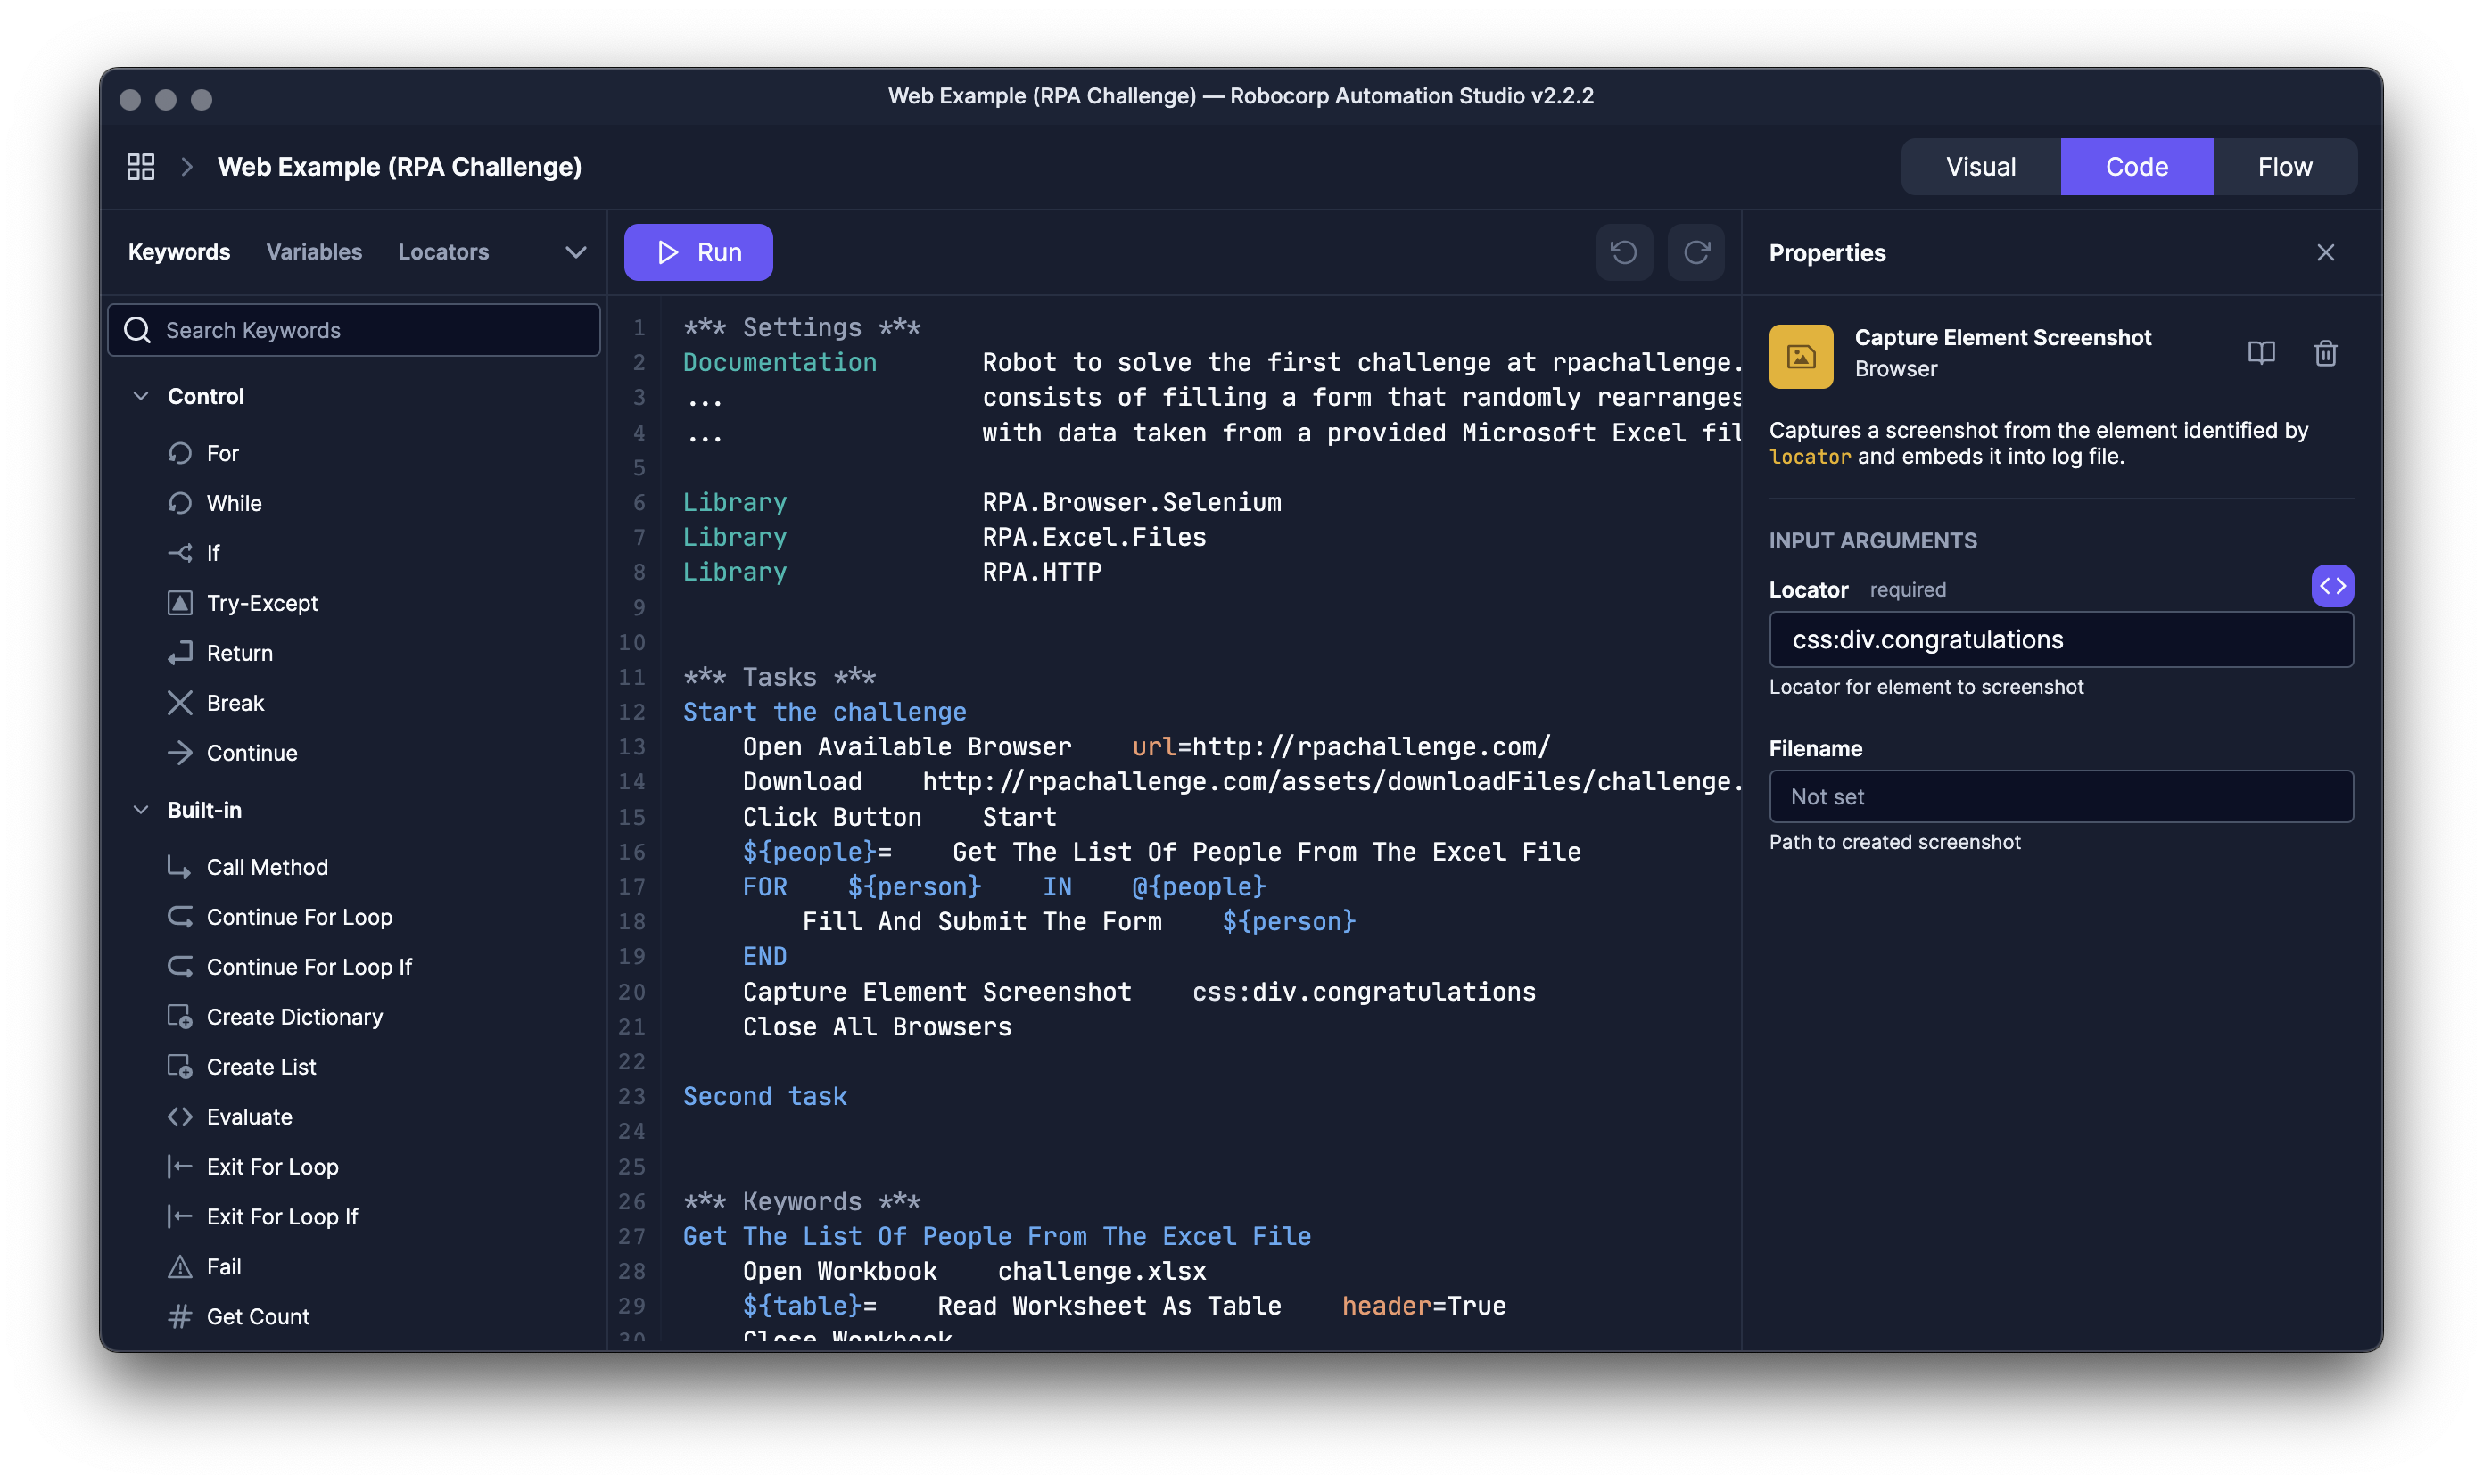
Task: Click the For loop keyword icon
Action: 180,453
